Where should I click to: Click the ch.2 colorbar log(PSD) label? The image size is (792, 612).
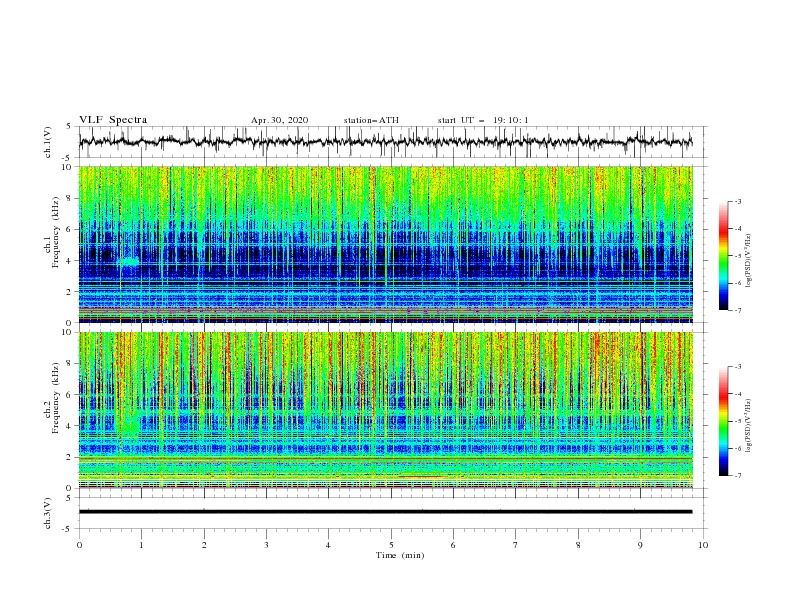pyautogui.click(x=749, y=426)
